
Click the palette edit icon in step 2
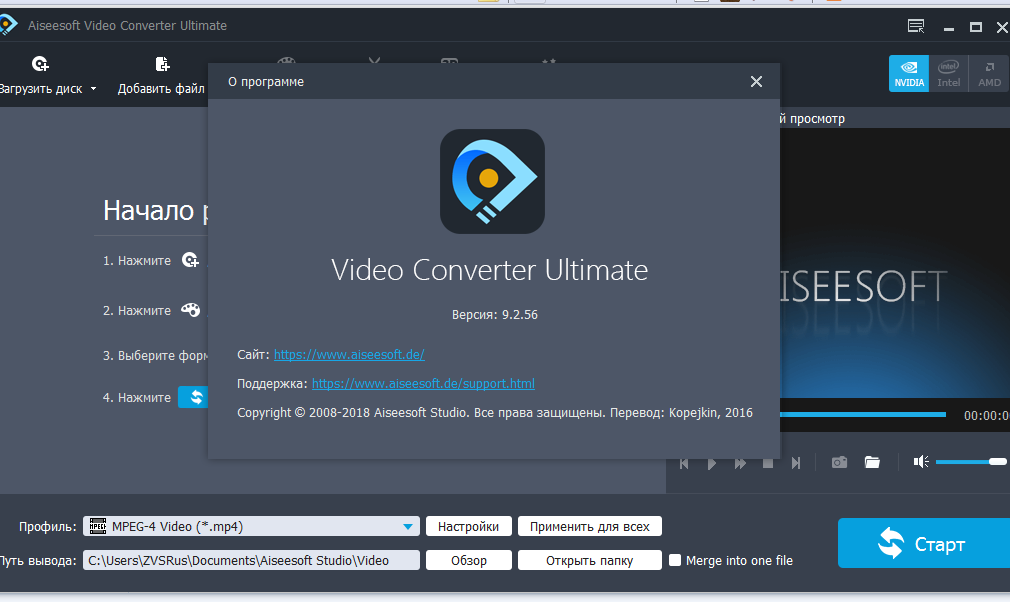[190, 310]
